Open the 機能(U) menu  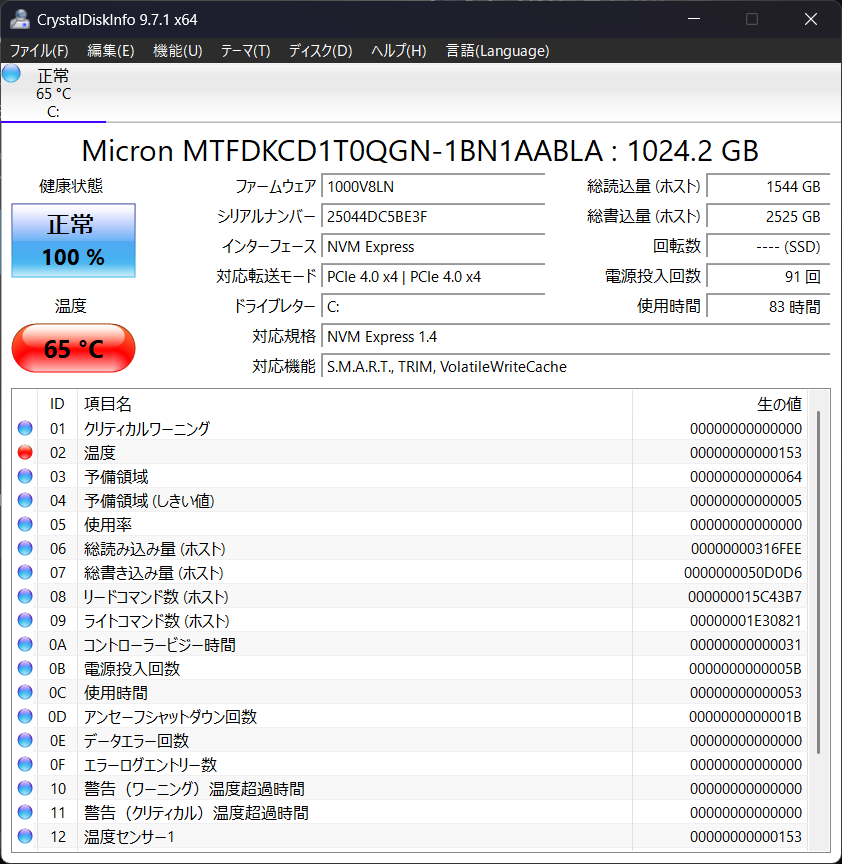[x=177, y=51]
